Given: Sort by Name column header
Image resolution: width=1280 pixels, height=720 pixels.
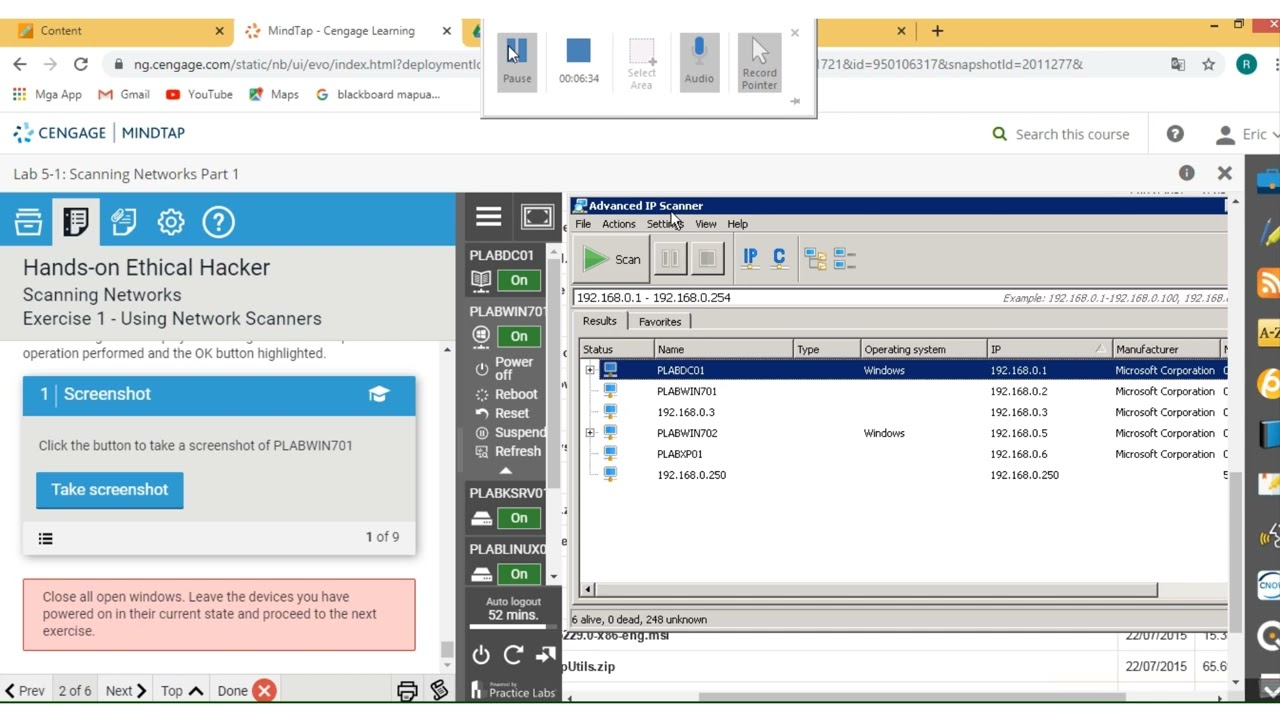Looking at the screenshot, I should click(724, 350).
